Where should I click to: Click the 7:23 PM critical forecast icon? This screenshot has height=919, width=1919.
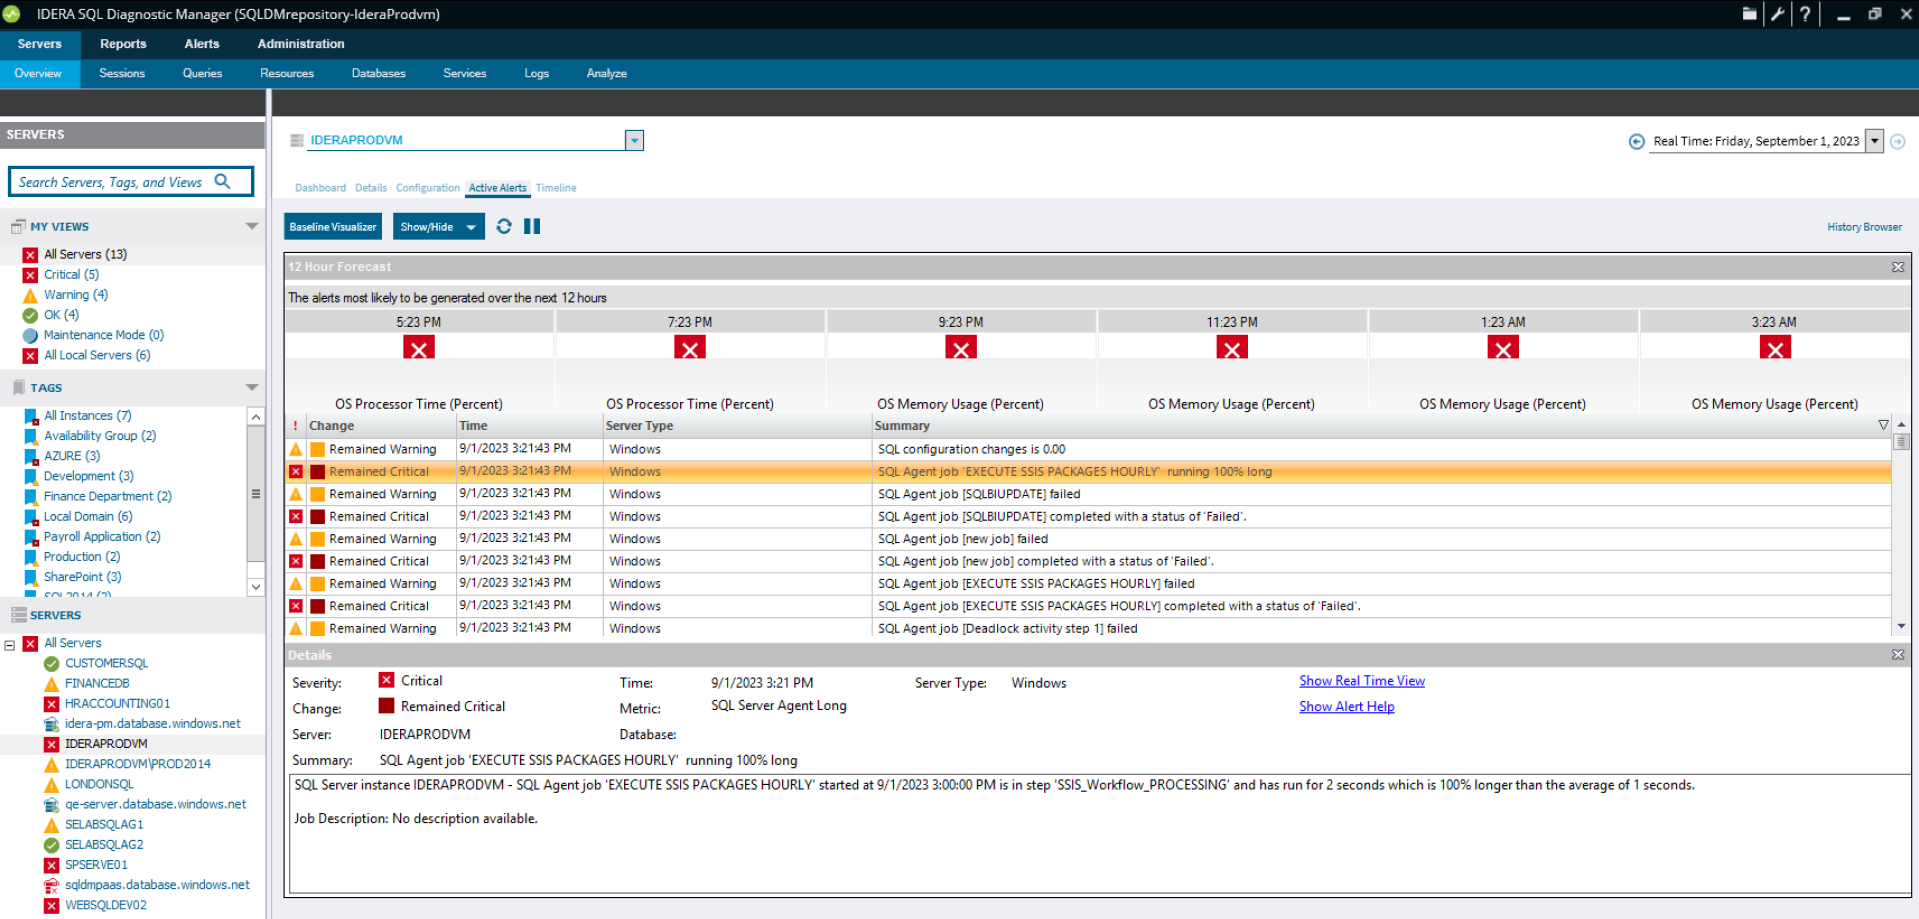tap(690, 348)
